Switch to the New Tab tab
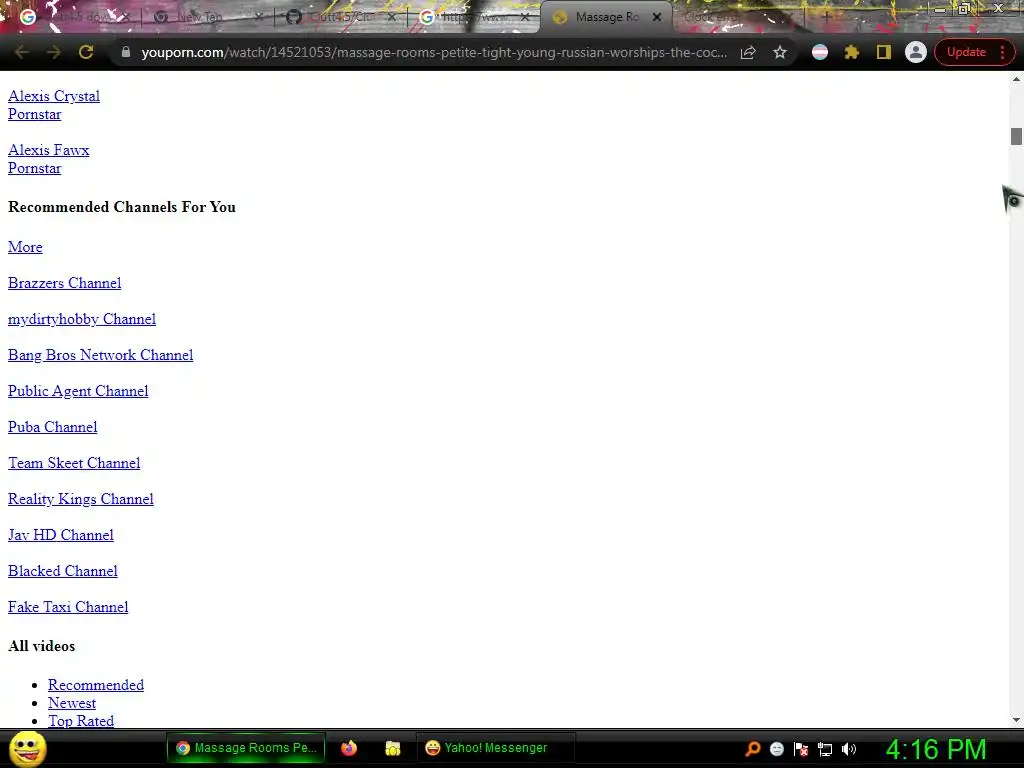This screenshot has width=1024, height=768. 208,17
